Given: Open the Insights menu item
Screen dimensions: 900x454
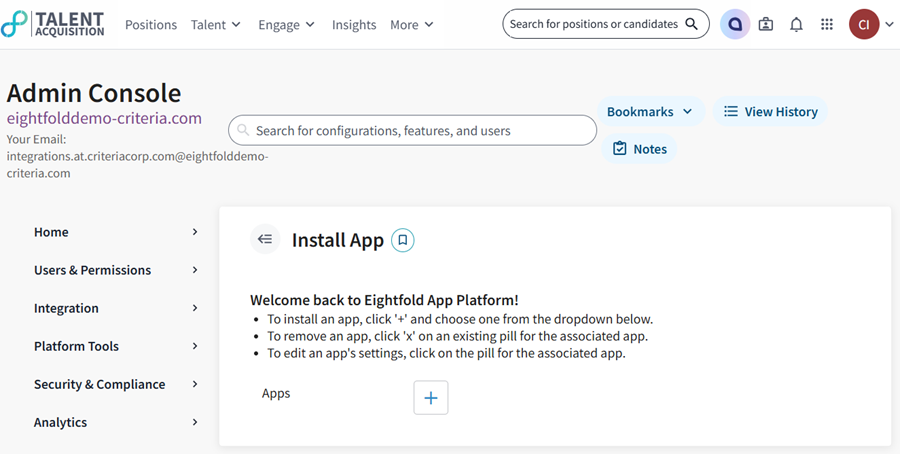Looking at the screenshot, I should coord(354,24).
